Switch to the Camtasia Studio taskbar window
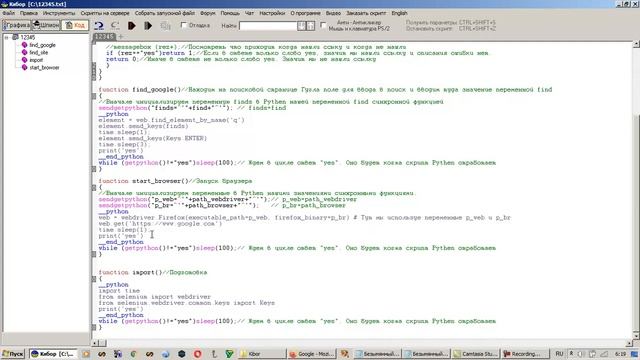This screenshot has height=360, width=640. 475,354
